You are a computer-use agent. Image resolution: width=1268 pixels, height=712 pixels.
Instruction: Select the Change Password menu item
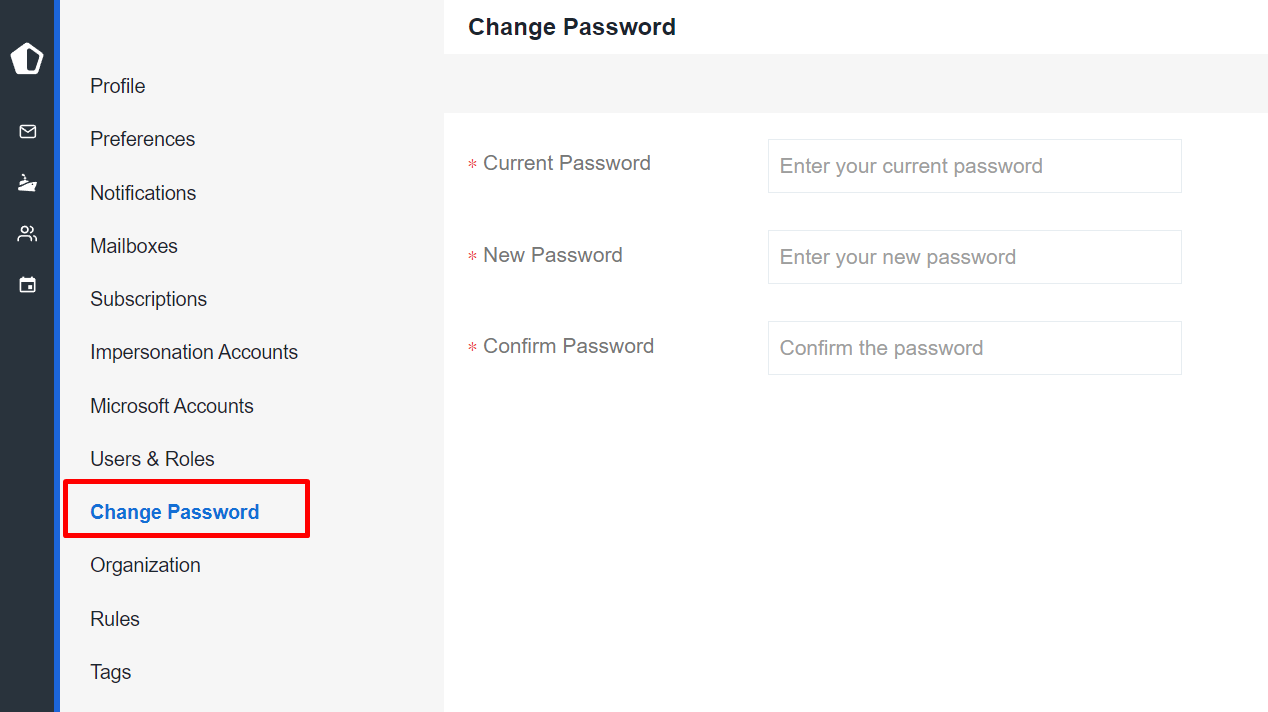[175, 512]
